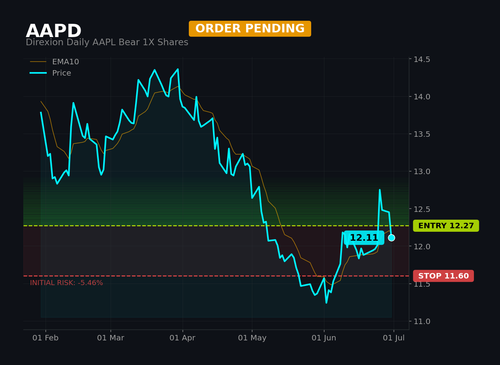Screen dimensions: 500x365
Task: Click the 14.0 y-axis value
Action: point(422,97)
